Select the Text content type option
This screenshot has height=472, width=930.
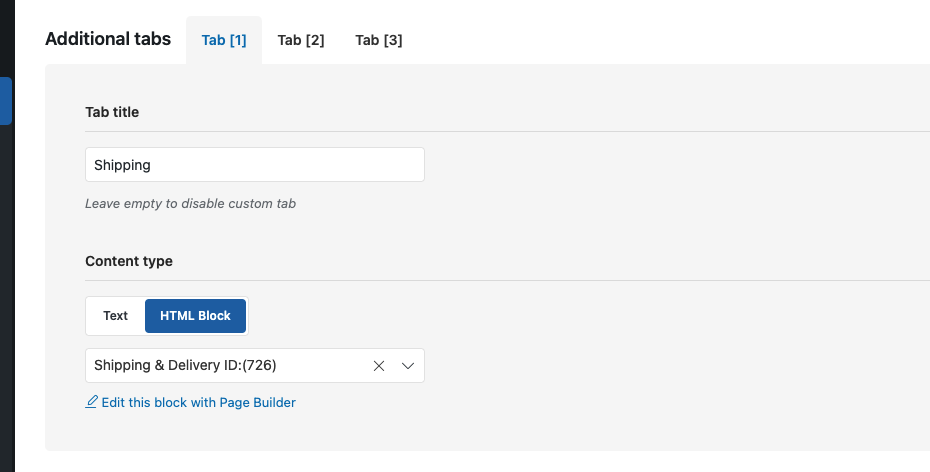point(116,316)
